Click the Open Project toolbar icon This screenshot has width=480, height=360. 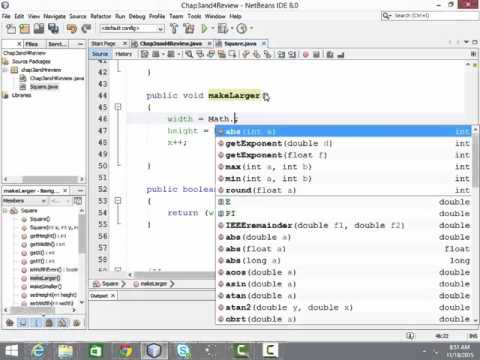pos(39,29)
